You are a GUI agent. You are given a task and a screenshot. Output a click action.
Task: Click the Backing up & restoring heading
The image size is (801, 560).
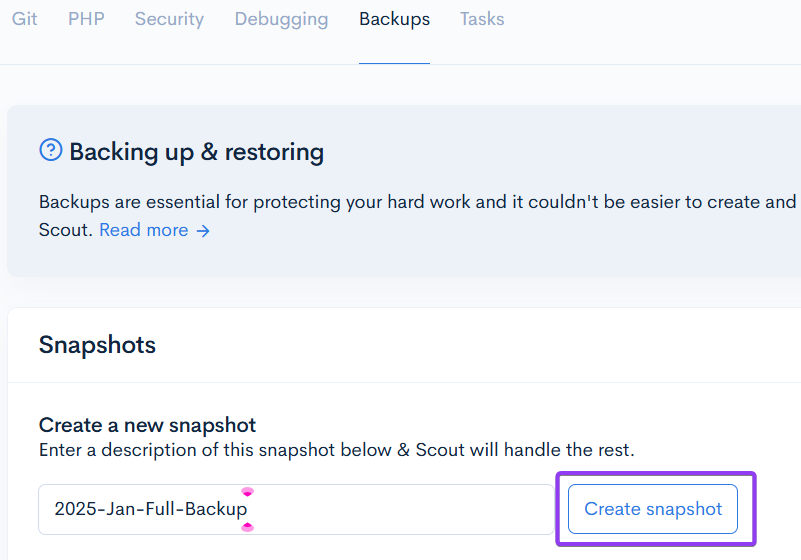pos(196,152)
